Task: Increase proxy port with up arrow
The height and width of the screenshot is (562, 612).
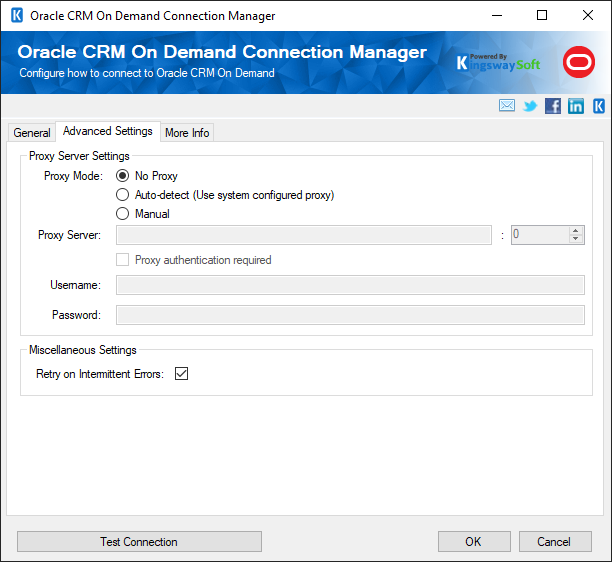Action: (575, 231)
